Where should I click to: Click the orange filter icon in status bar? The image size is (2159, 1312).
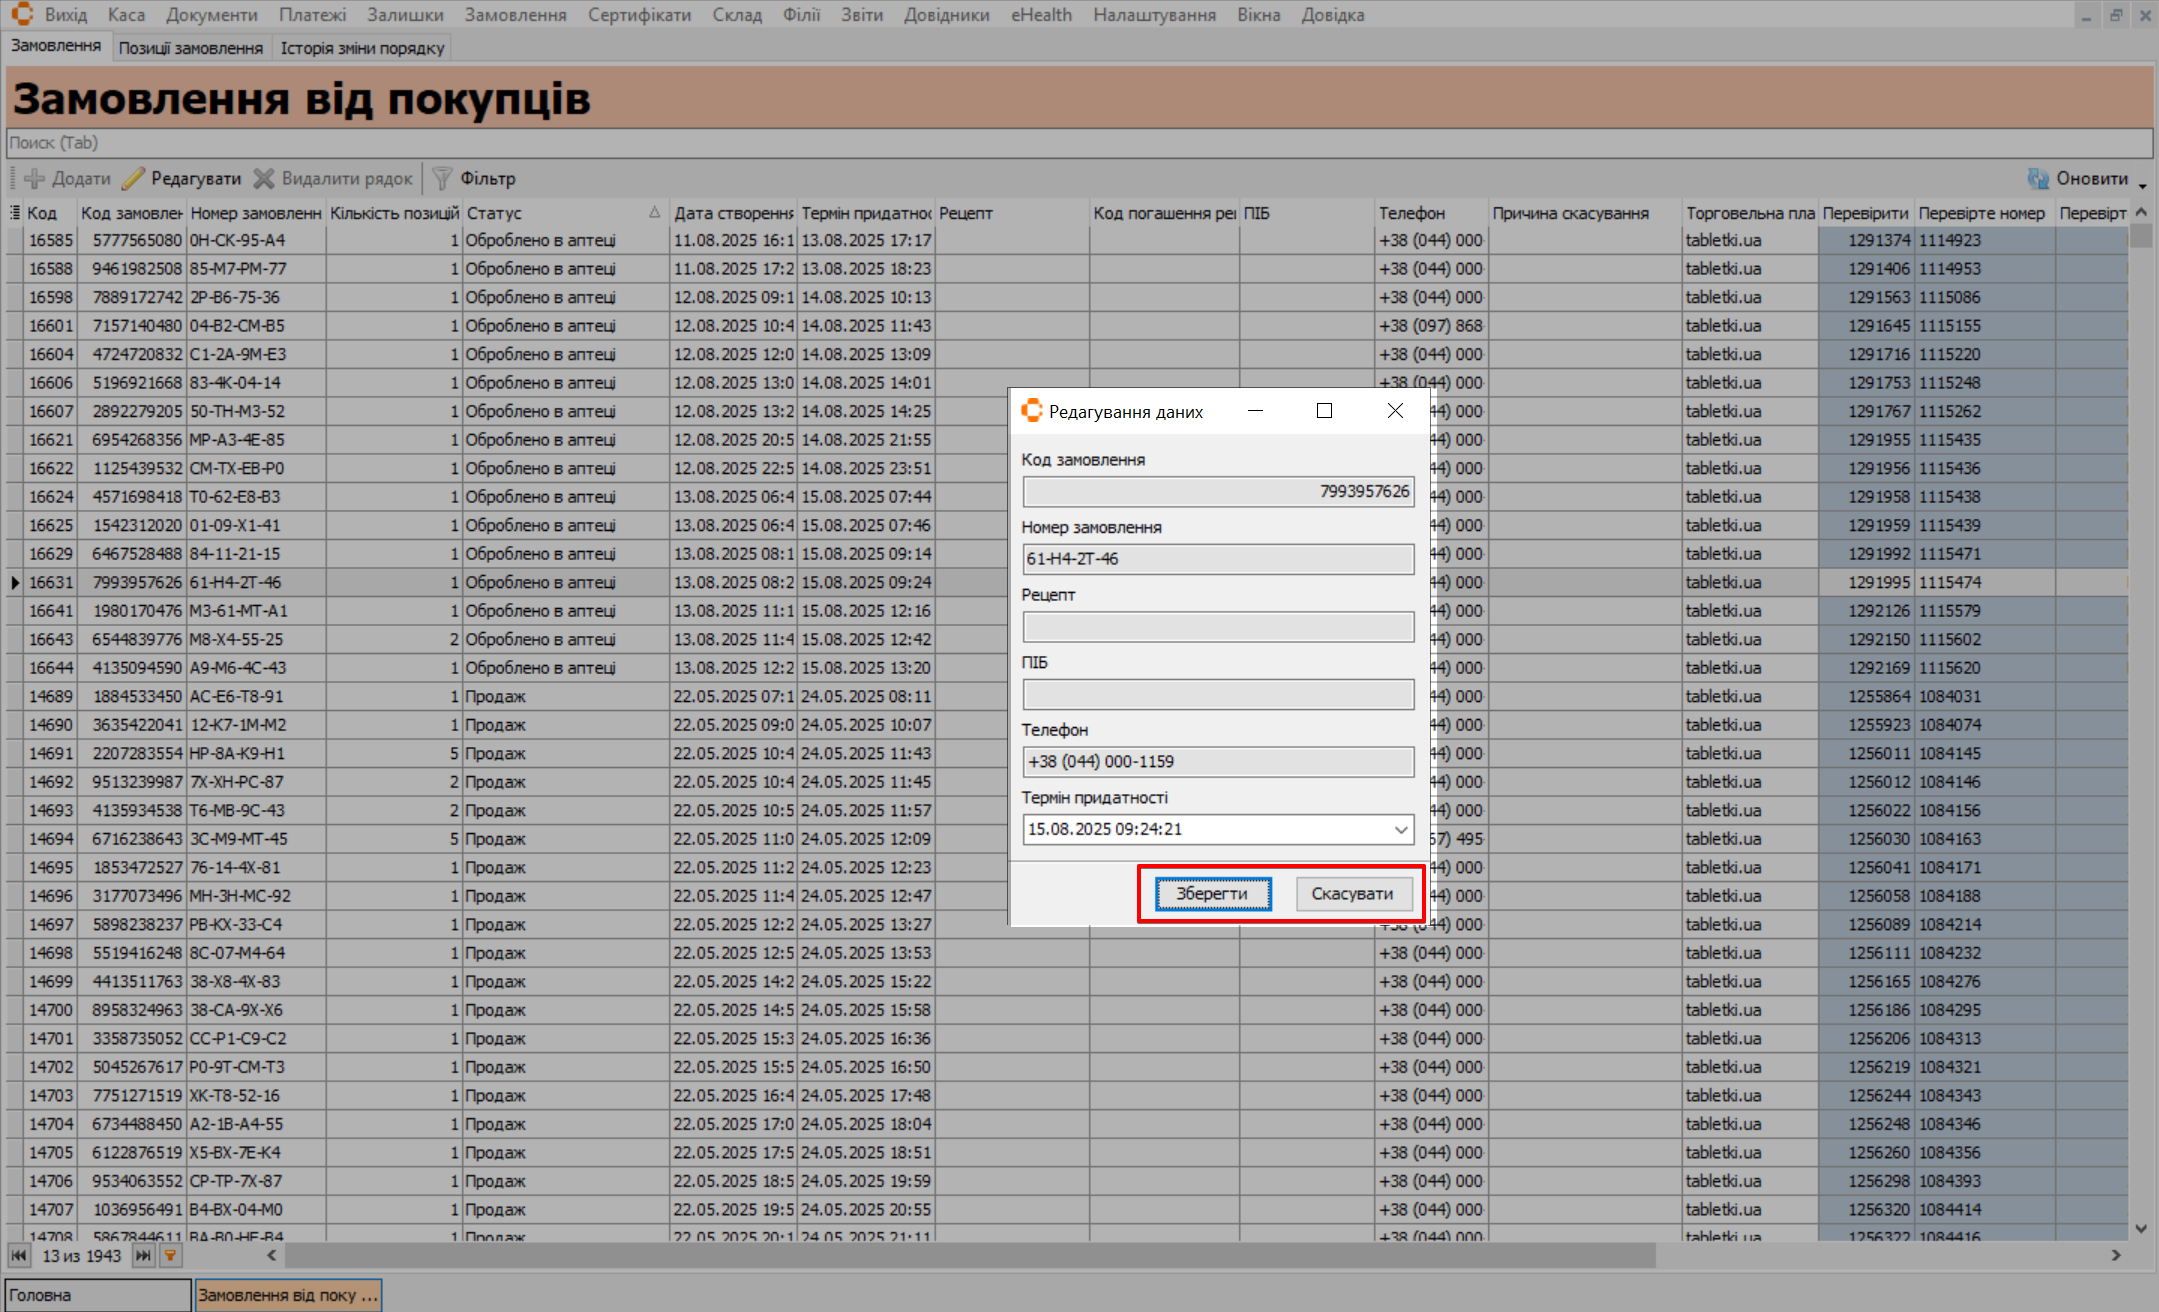(x=171, y=1256)
